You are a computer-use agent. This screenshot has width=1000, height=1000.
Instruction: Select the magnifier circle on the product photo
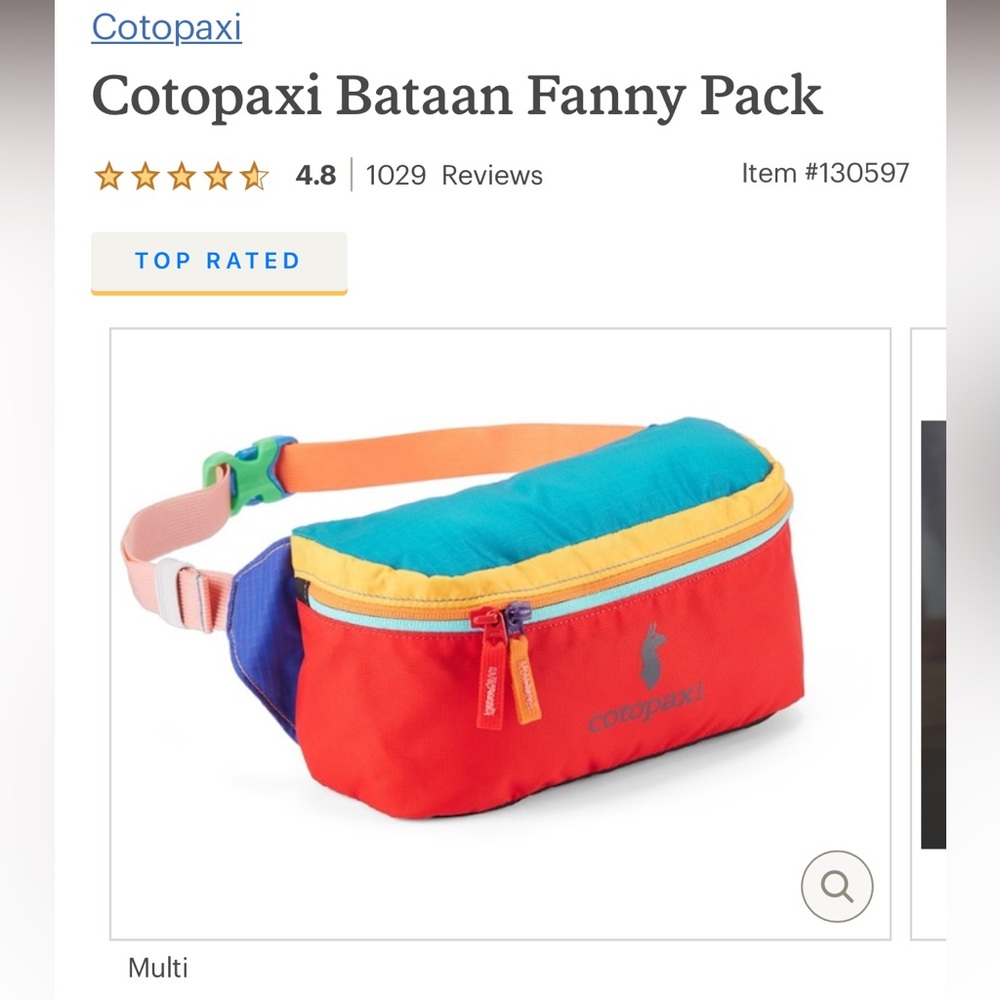click(x=836, y=886)
